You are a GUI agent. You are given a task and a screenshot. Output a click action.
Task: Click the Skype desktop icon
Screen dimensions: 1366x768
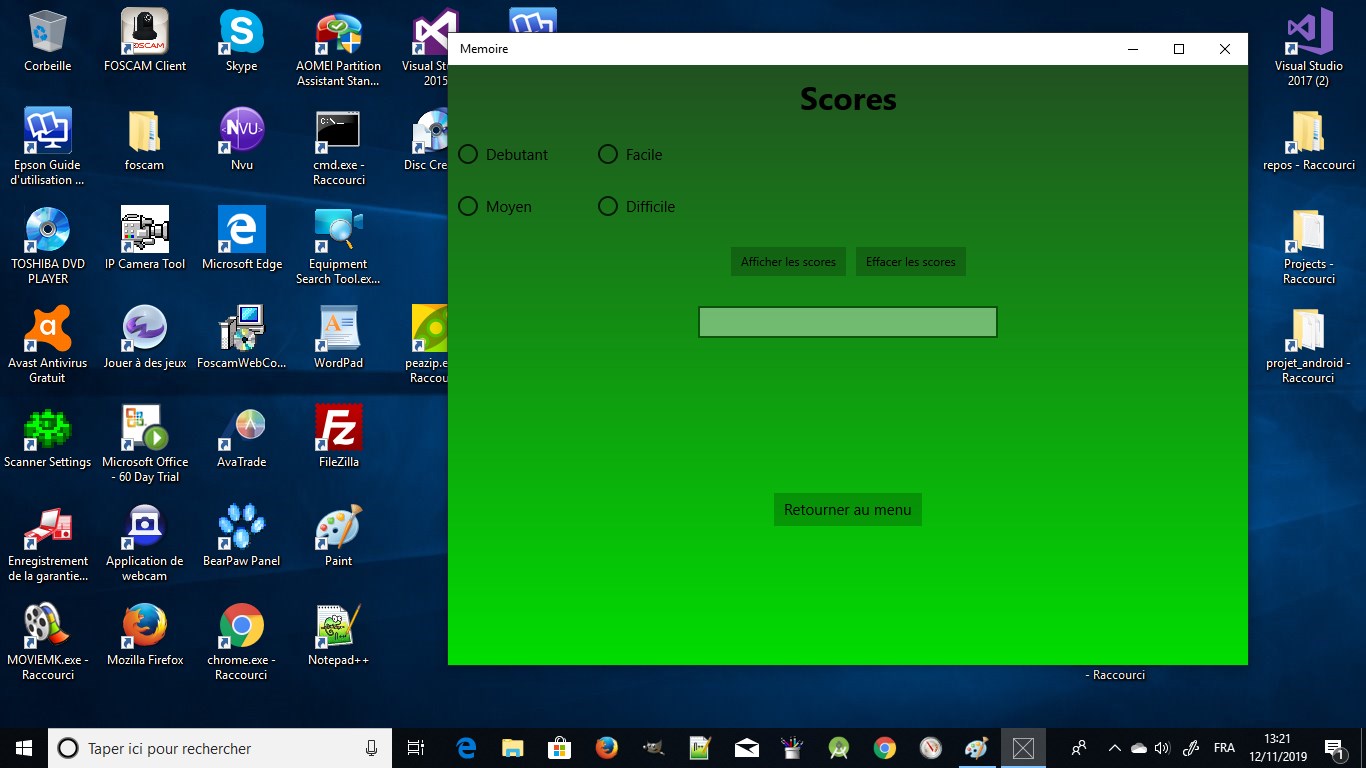tap(241, 42)
